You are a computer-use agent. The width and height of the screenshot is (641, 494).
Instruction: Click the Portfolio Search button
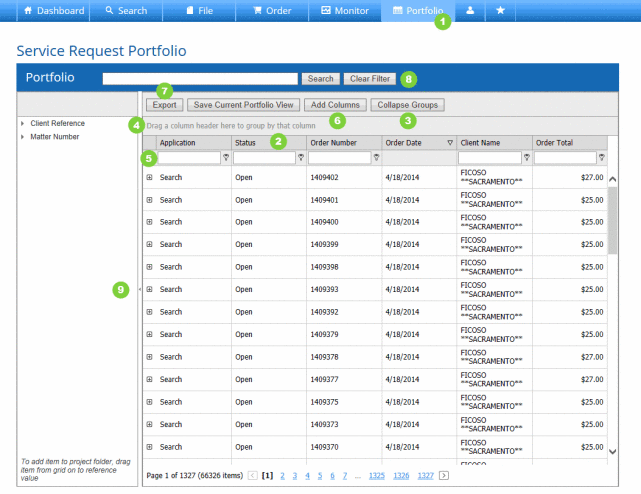(x=320, y=79)
